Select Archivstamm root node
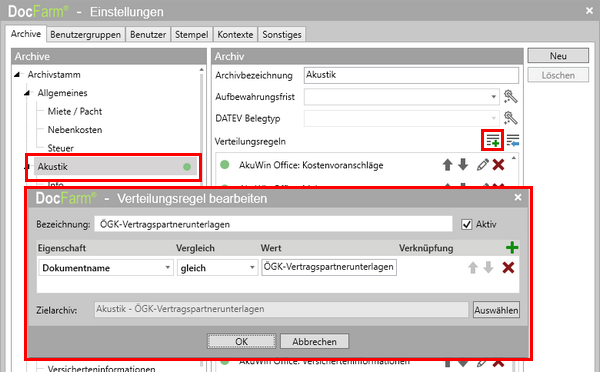600x372 pixels. 54,75
